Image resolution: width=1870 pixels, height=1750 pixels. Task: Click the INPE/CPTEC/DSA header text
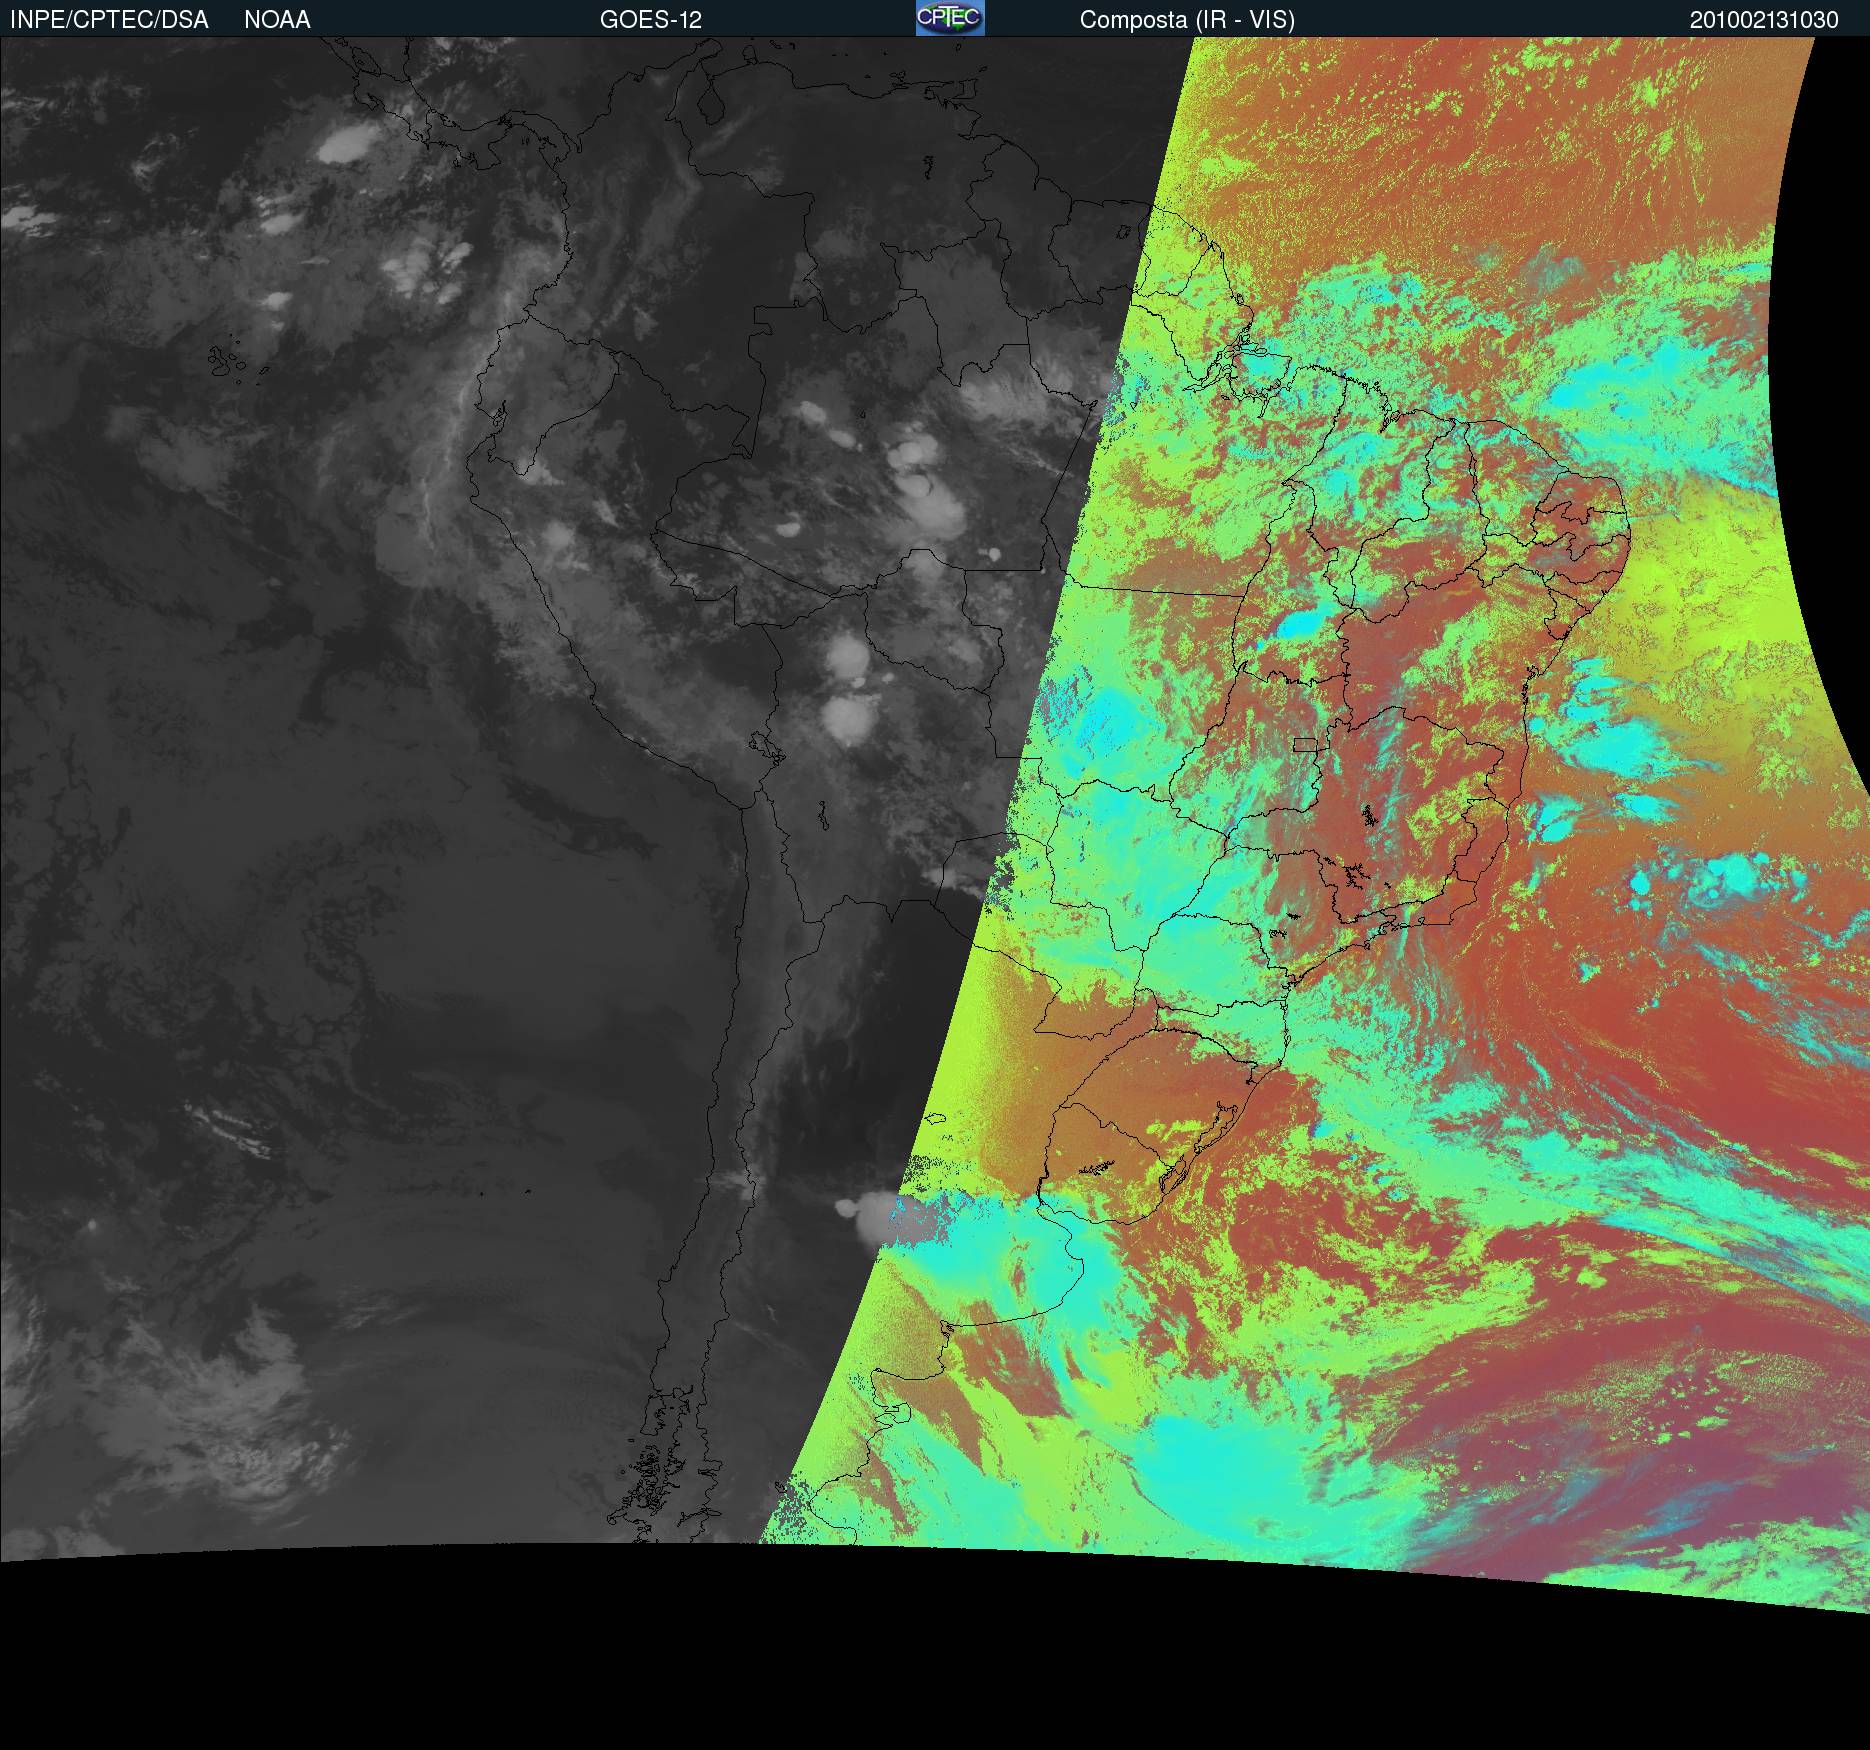click(109, 20)
